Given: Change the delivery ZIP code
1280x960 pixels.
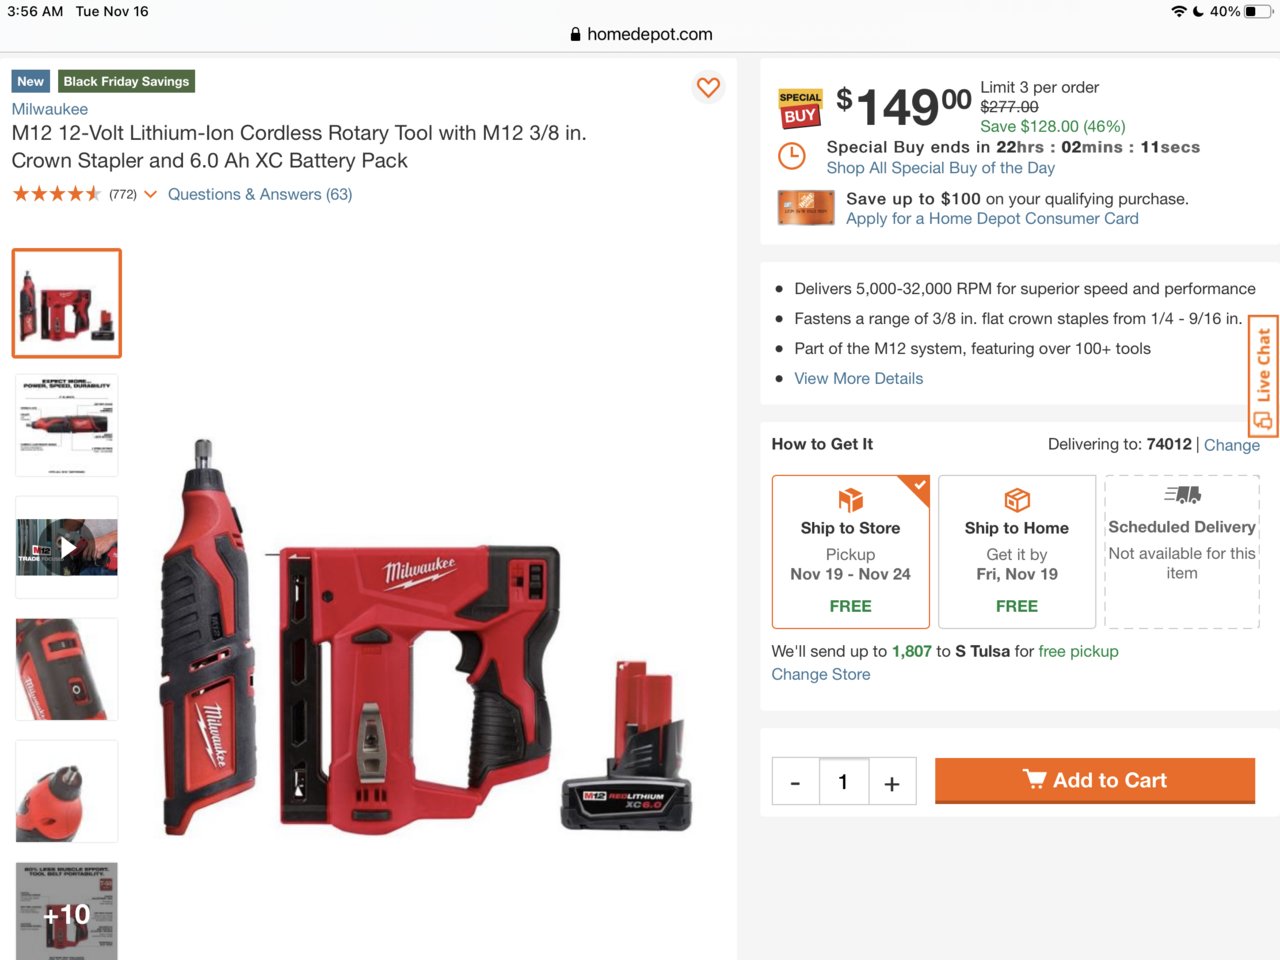Looking at the screenshot, I should click(x=1232, y=445).
